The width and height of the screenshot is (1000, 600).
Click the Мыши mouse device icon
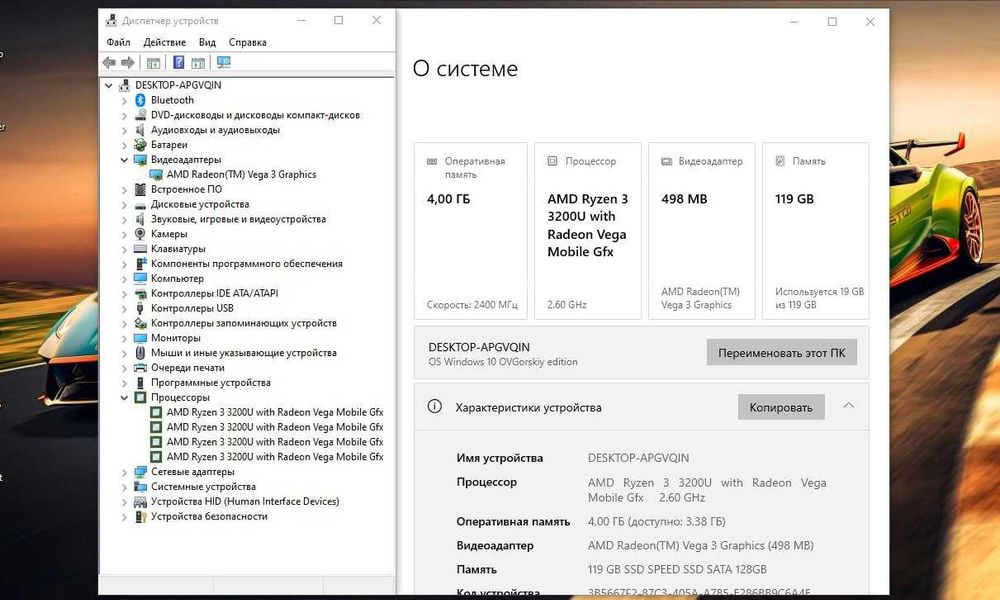[140, 353]
